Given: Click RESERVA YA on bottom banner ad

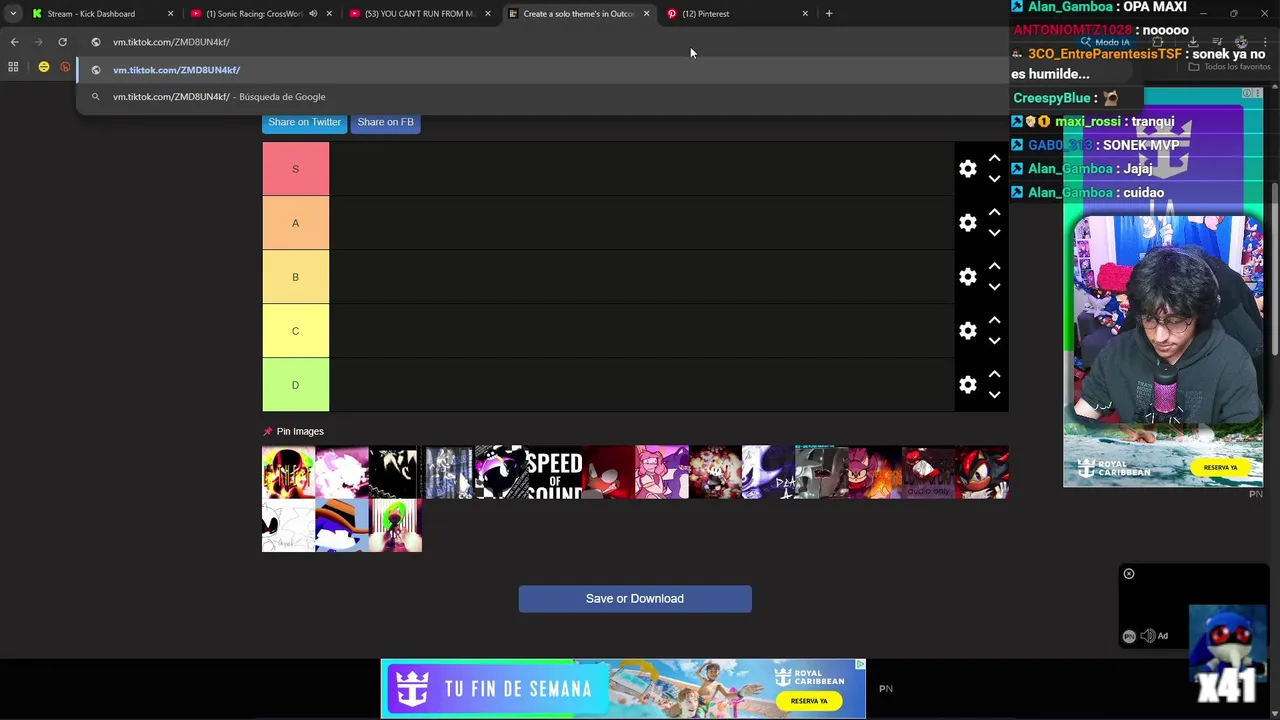Looking at the screenshot, I should click(x=809, y=701).
